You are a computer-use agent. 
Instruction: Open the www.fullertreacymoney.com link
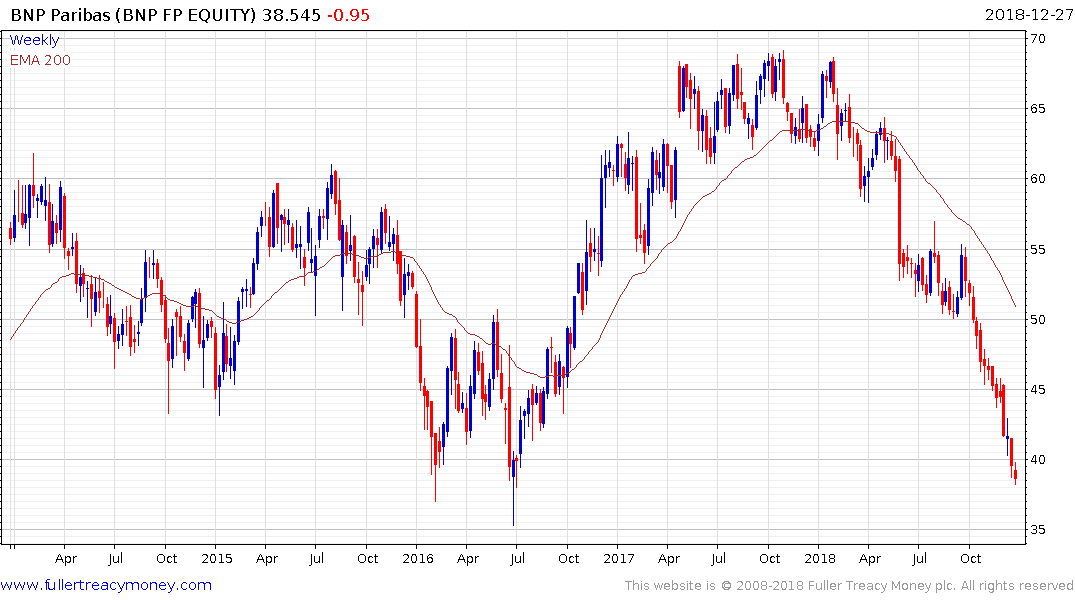(x=106, y=585)
